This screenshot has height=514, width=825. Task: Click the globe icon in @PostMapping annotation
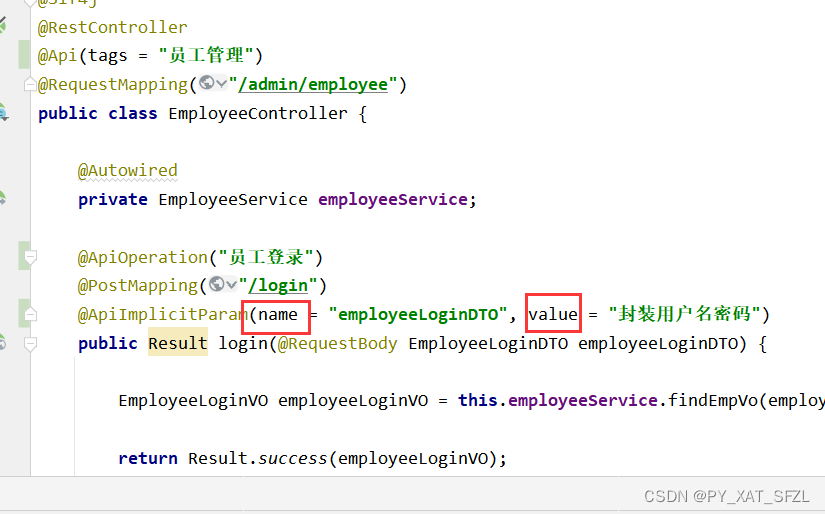click(x=217, y=284)
